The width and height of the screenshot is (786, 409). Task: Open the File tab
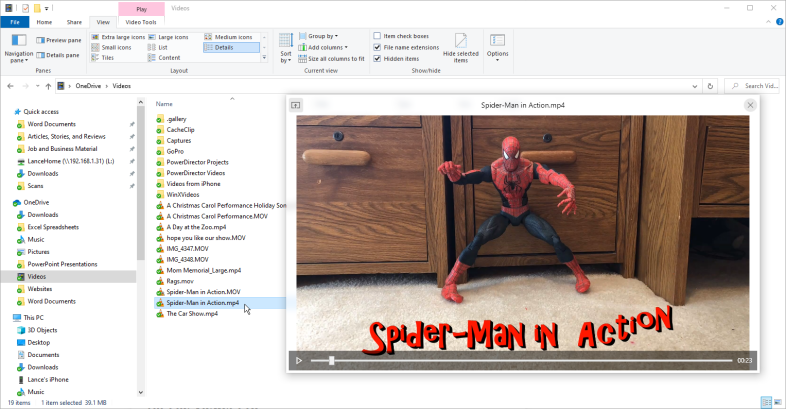15,22
